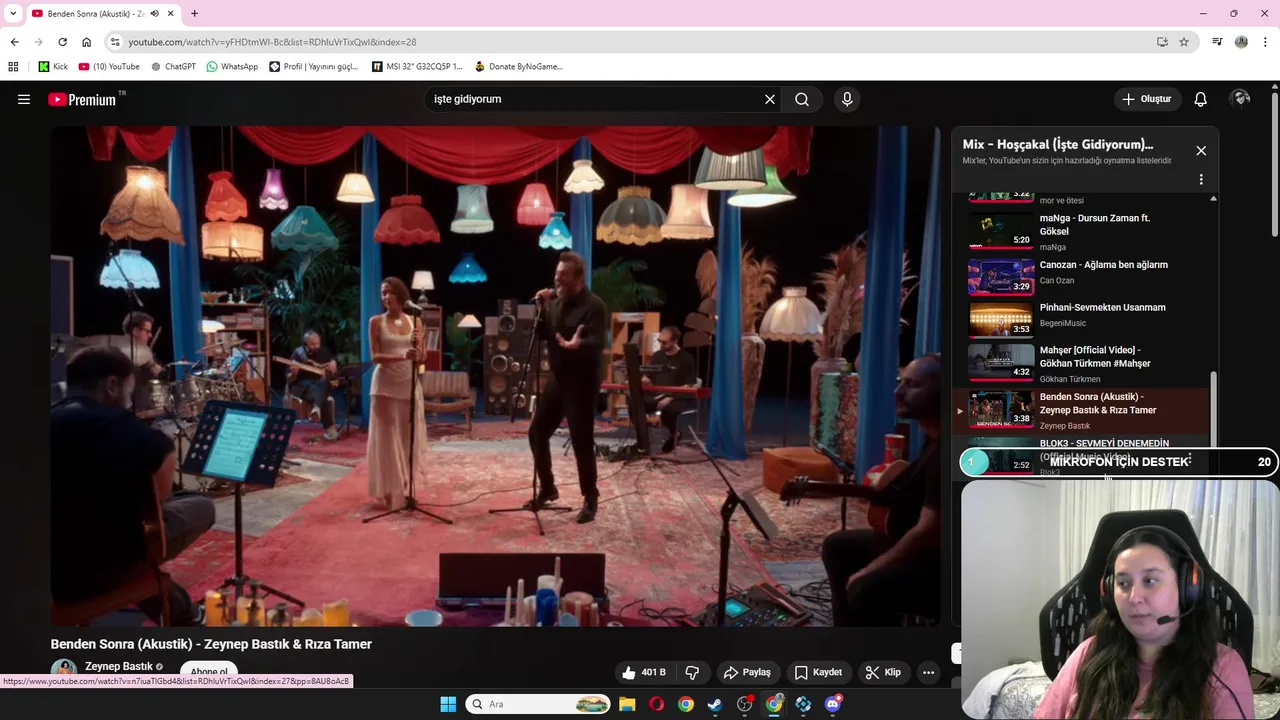Open the Profil | Yayınını güçl... bookmark

click(314, 66)
